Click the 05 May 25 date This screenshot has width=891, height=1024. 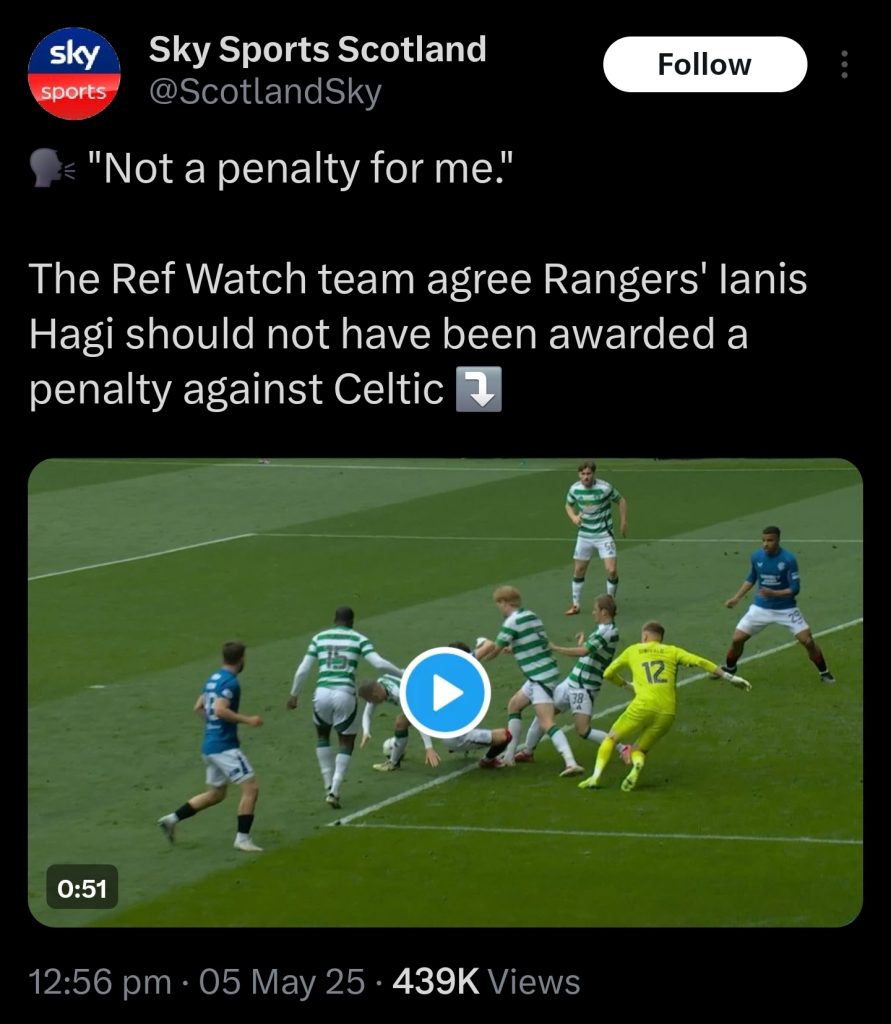point(282,982)
